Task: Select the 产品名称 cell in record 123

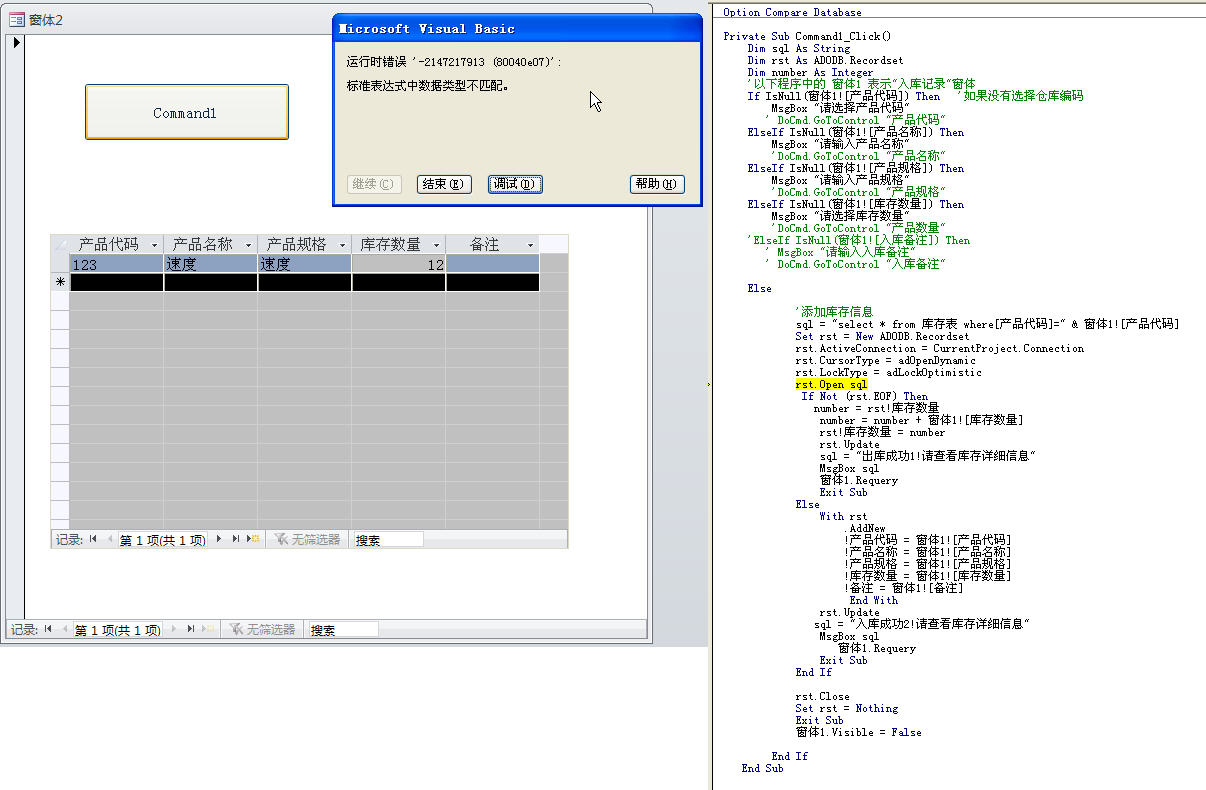Action: pyautogui.click(x=210, y=264)
